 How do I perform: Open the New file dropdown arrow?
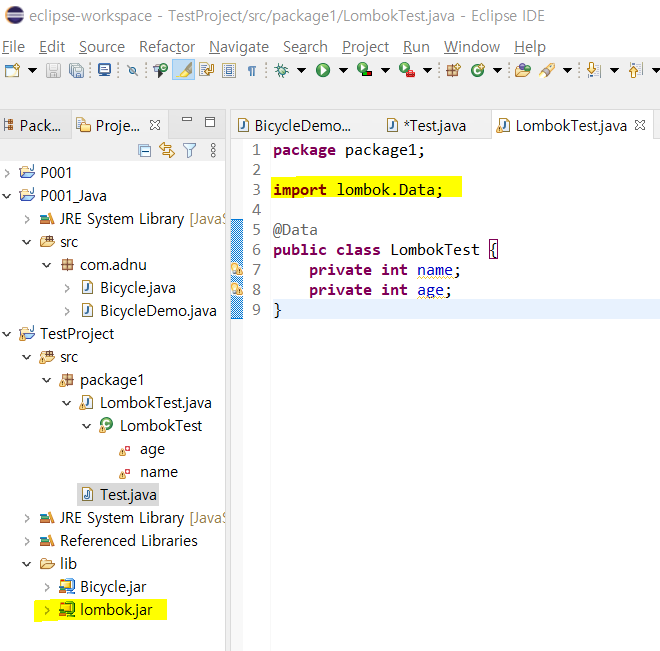[32, 70]
